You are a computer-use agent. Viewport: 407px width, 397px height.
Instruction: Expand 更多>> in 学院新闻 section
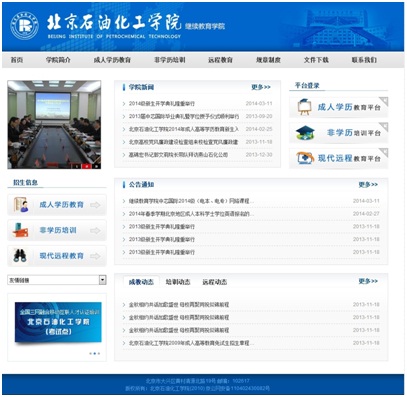click(x=261, y=87)
